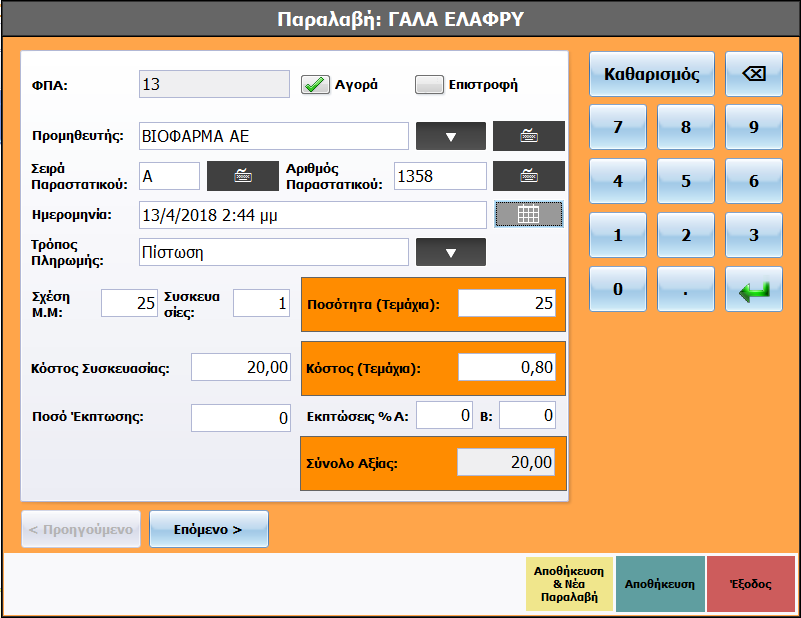Go to Επόμενο next item
This screenshot has width=801, height=618.
coord(209,529)
